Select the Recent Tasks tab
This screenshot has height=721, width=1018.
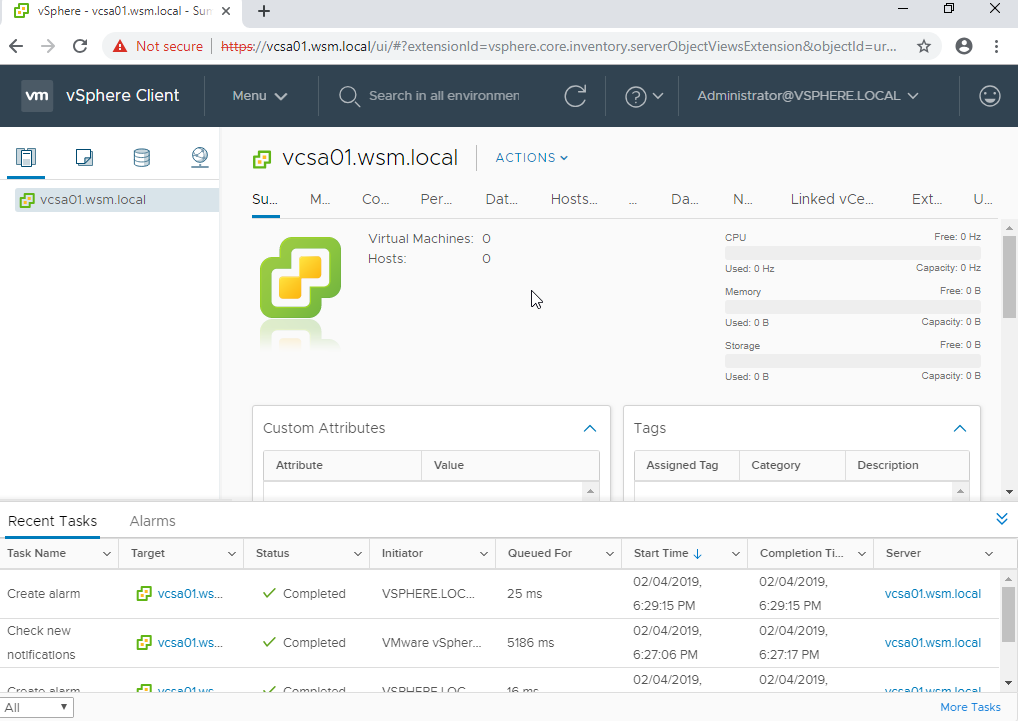click(x=52, y=521)
